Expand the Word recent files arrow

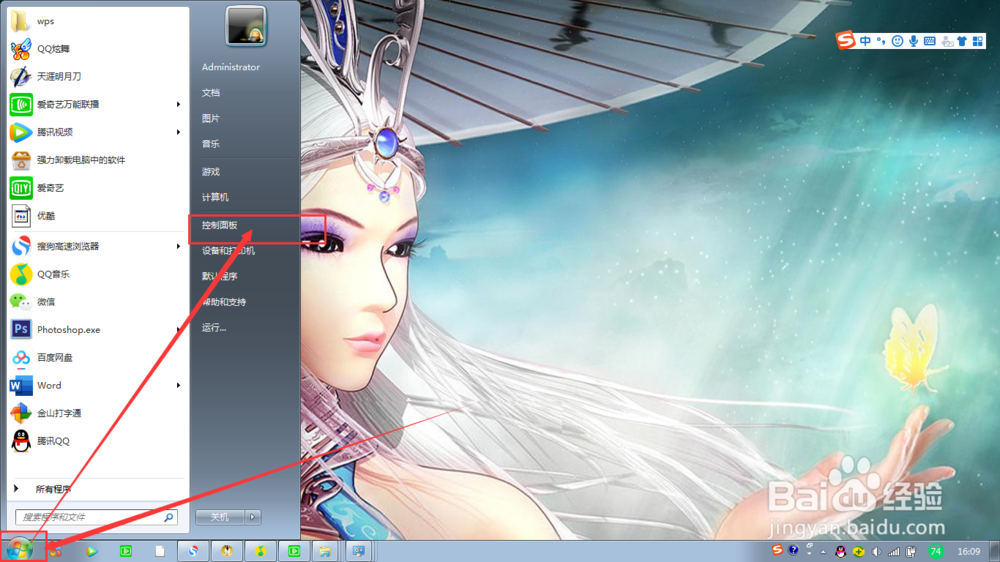(179, 385)
